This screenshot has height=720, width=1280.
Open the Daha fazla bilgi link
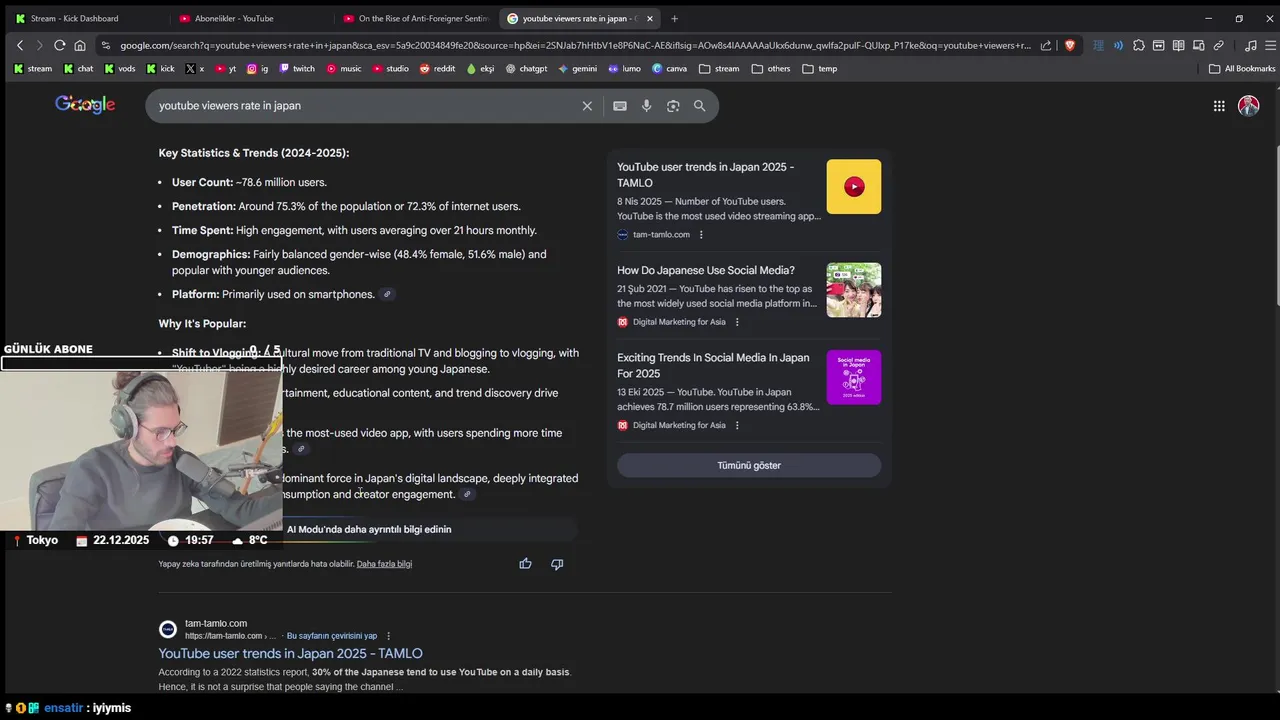(384, 564)
